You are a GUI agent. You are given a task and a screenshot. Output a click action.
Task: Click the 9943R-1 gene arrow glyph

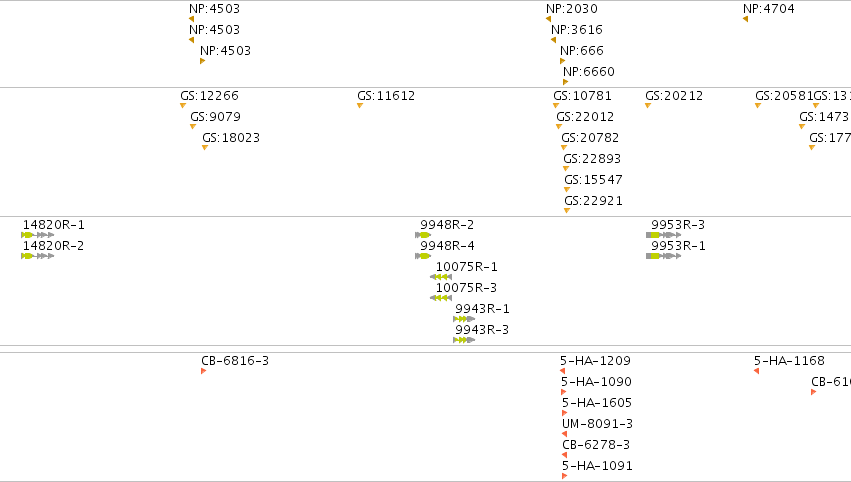pos(464,319)
